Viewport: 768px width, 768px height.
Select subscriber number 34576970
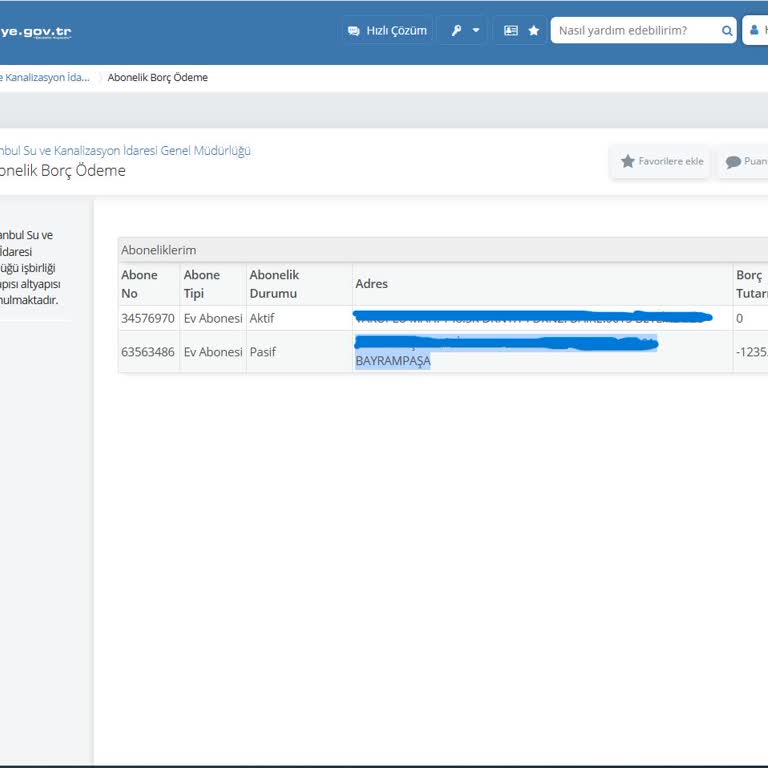click(x=148, y=318)
